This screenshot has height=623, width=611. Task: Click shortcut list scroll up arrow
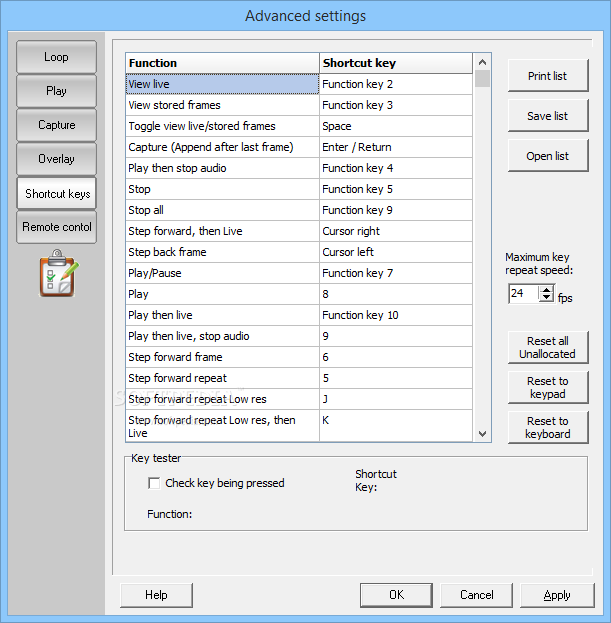[x=482, y=62]
